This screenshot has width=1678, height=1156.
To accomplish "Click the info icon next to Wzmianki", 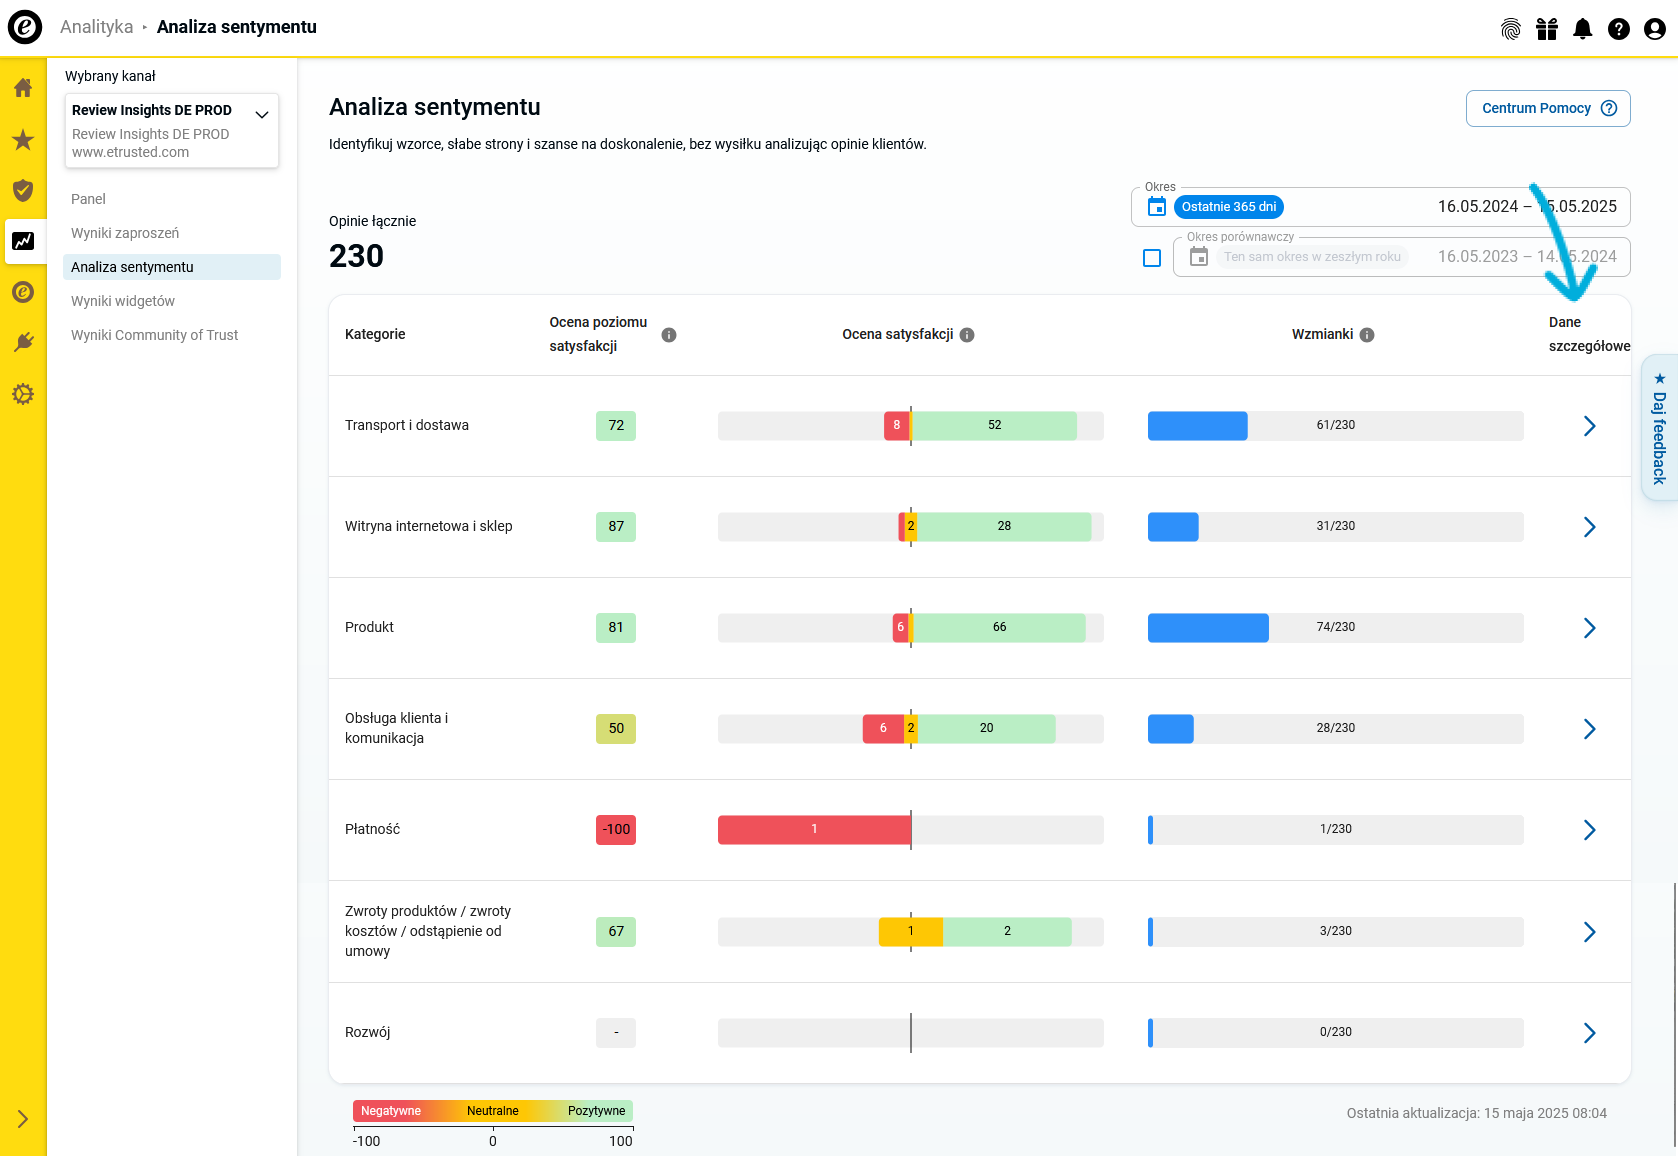I will pos(1367,335).
